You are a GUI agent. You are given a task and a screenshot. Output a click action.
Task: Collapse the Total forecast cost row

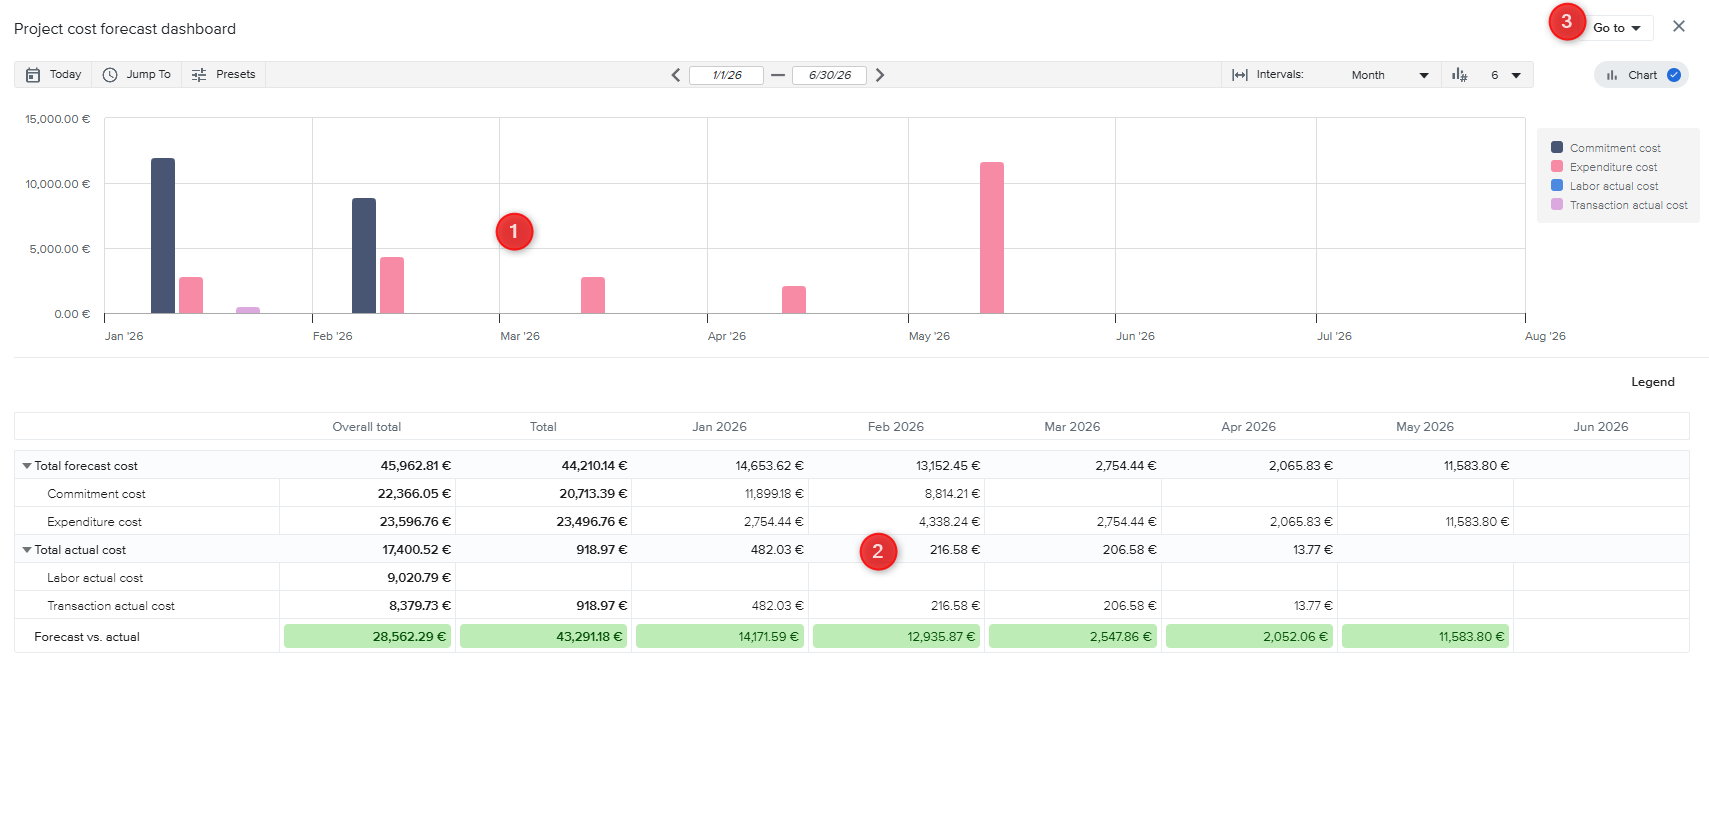pyautogui.click(x=27, y=466)
